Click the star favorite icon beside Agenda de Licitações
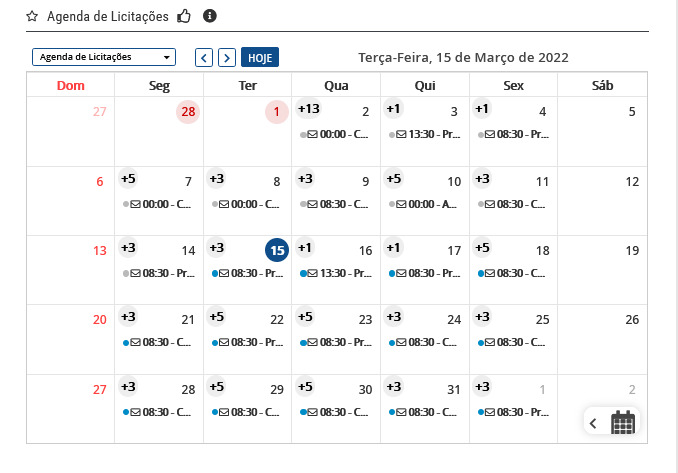This screenshot has width=678, height=473. [32, 17]
